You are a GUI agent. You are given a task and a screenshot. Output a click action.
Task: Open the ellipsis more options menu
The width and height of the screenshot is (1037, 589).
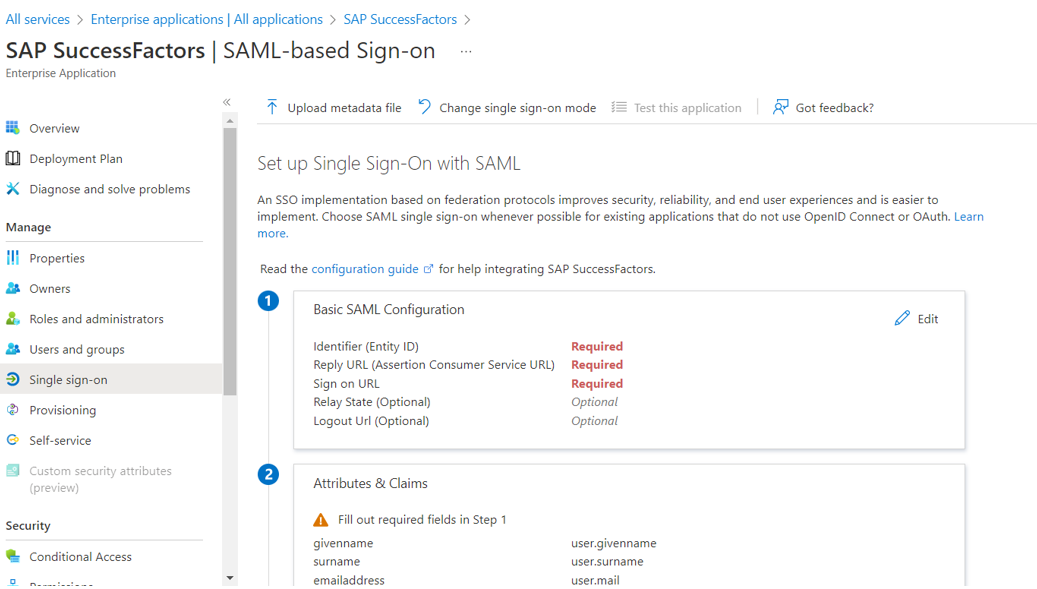[466, 52]
